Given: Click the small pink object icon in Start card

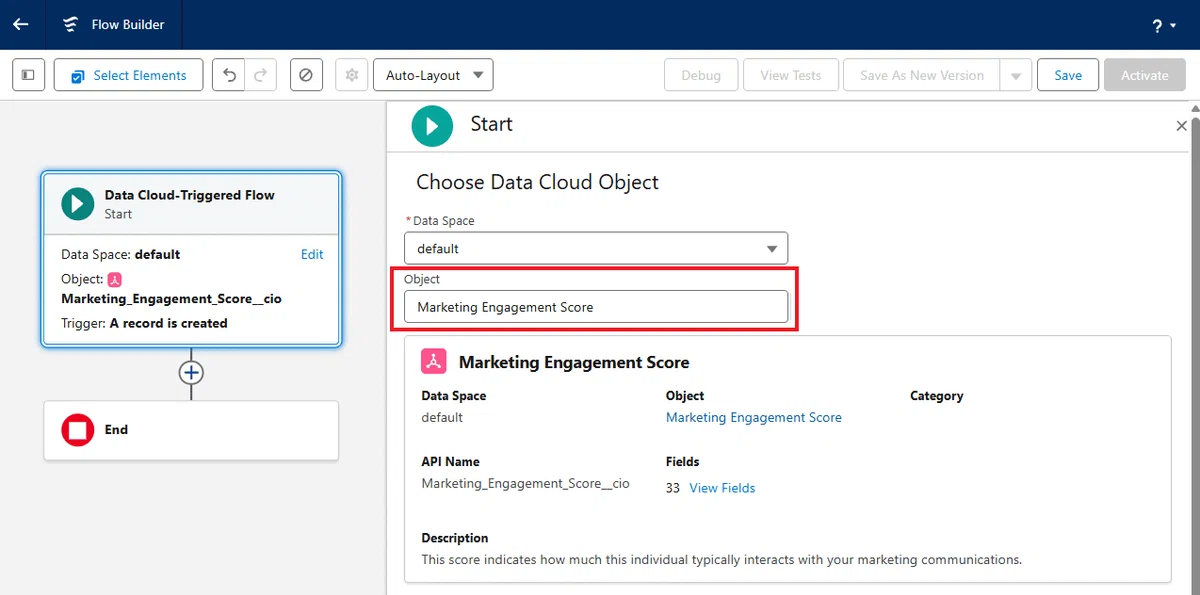Looking at the screenshot, I should pos(114,280).
